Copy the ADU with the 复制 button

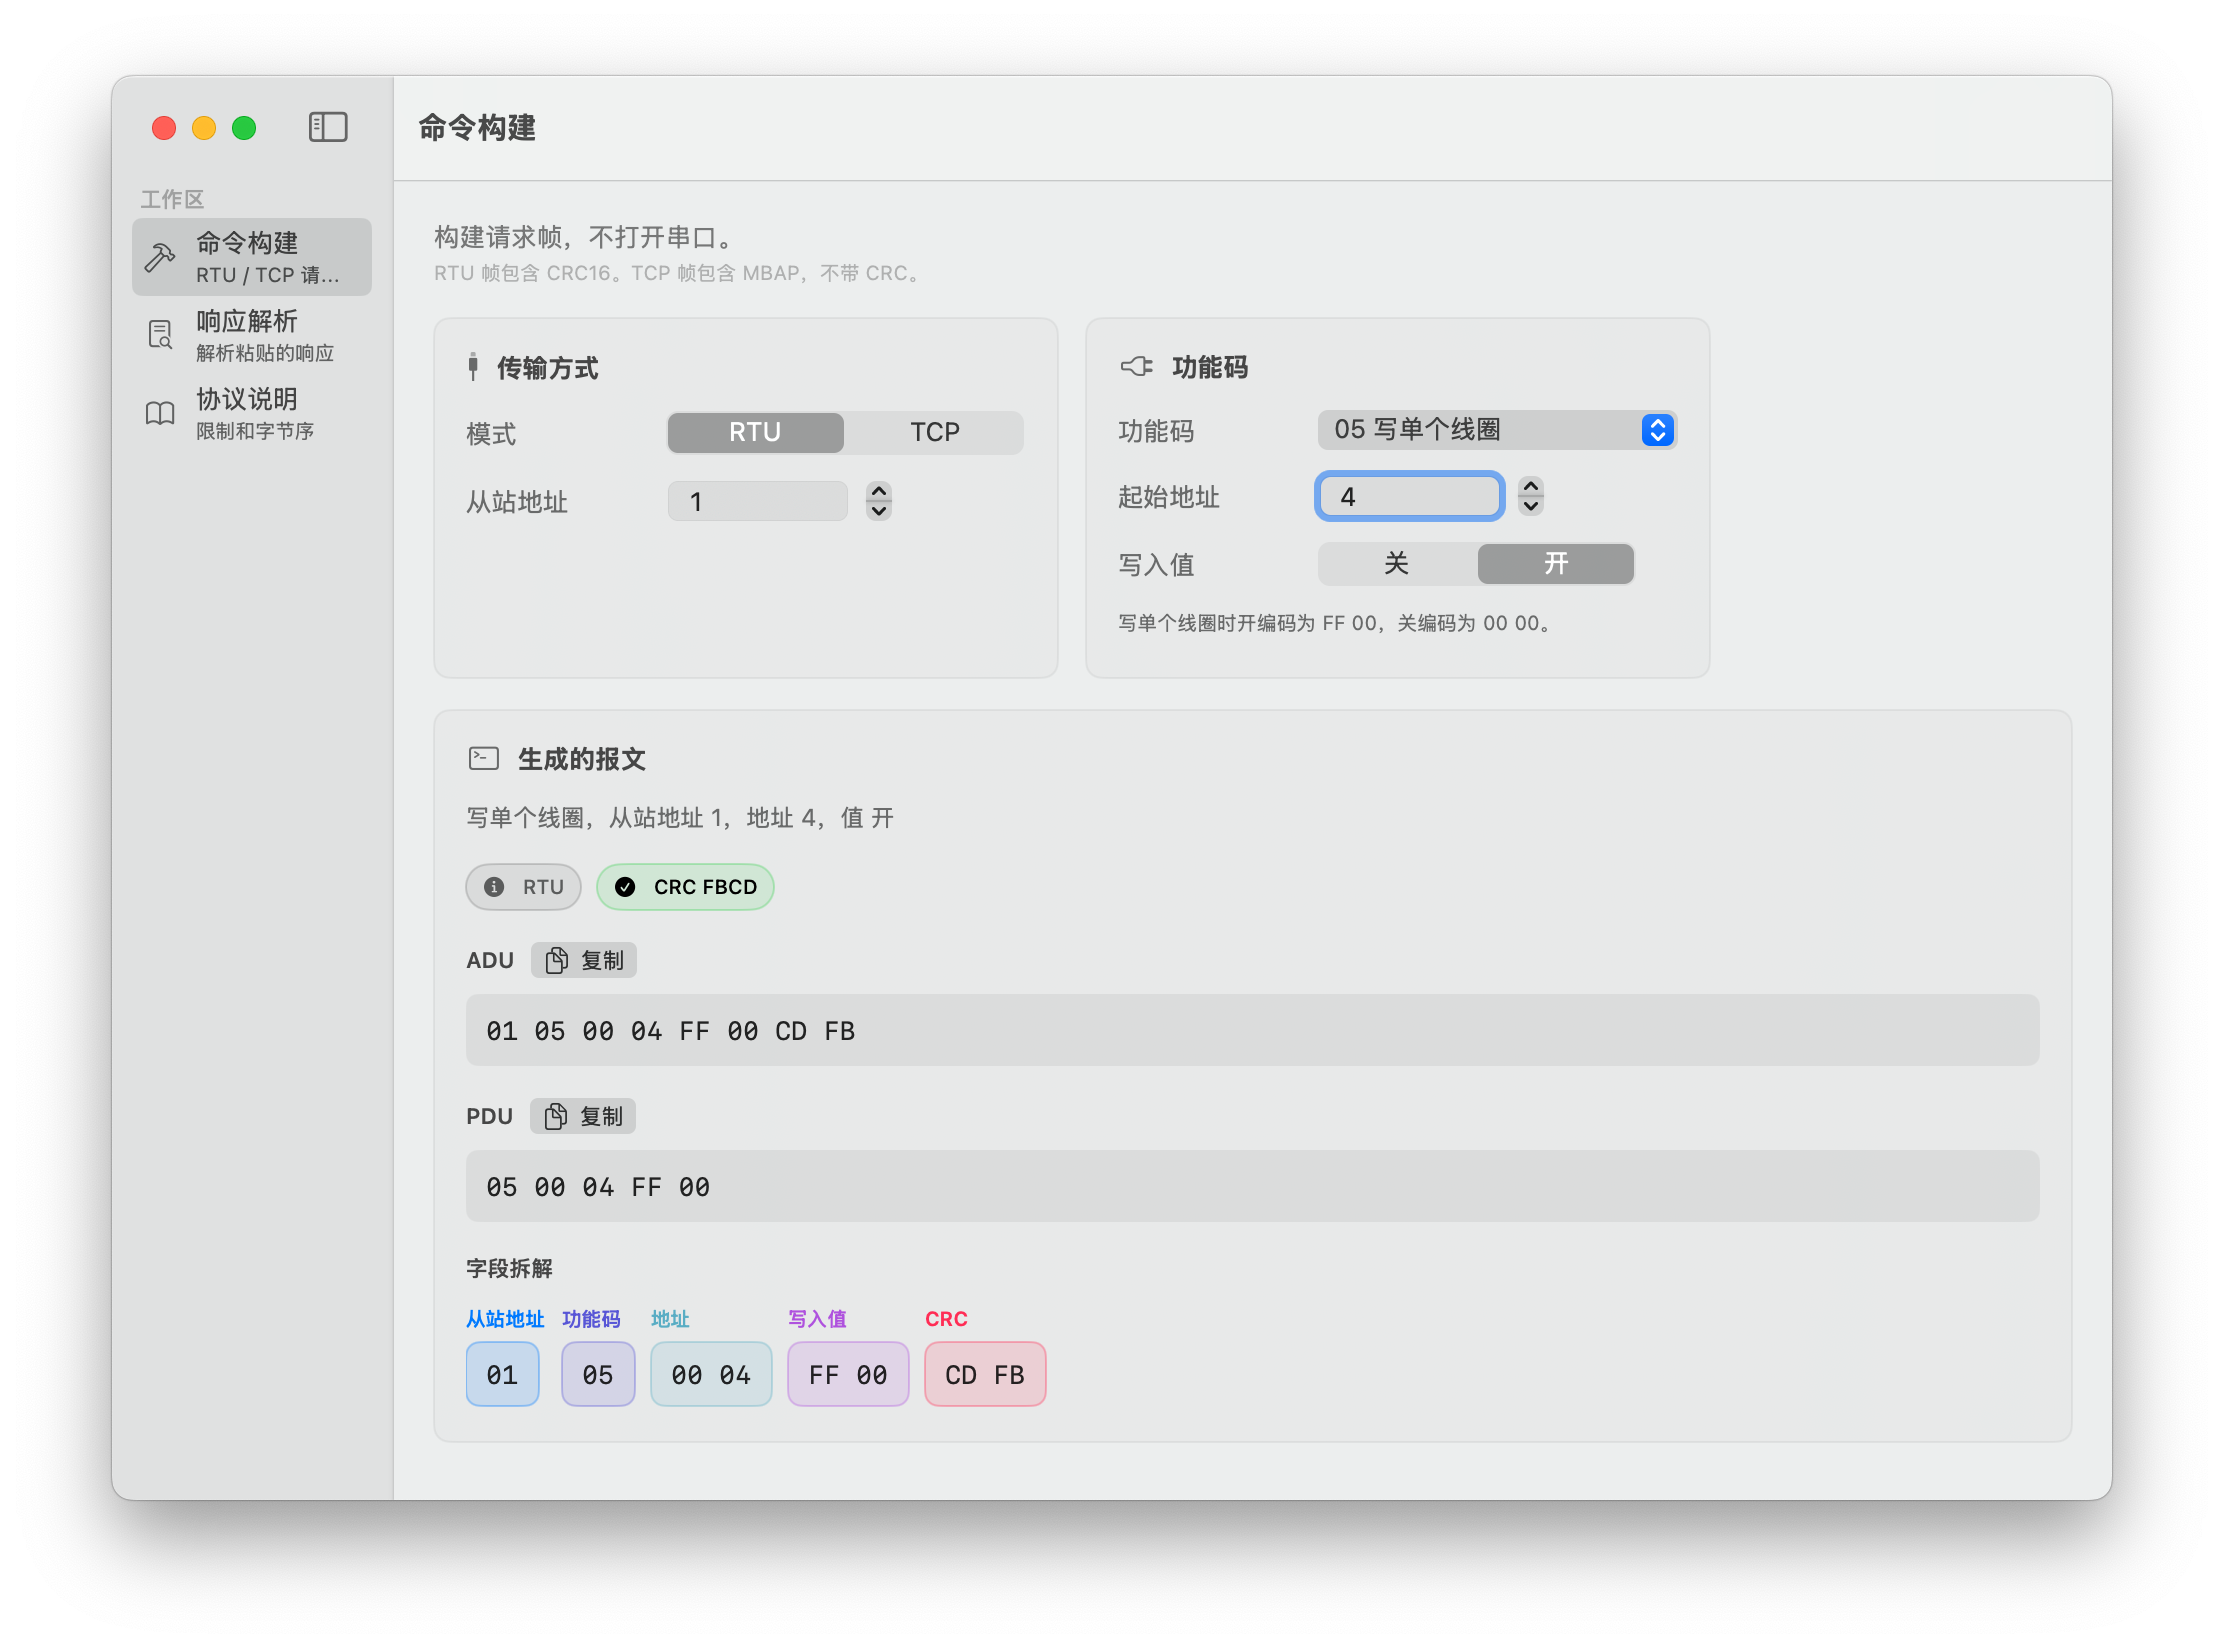(584, 960)
